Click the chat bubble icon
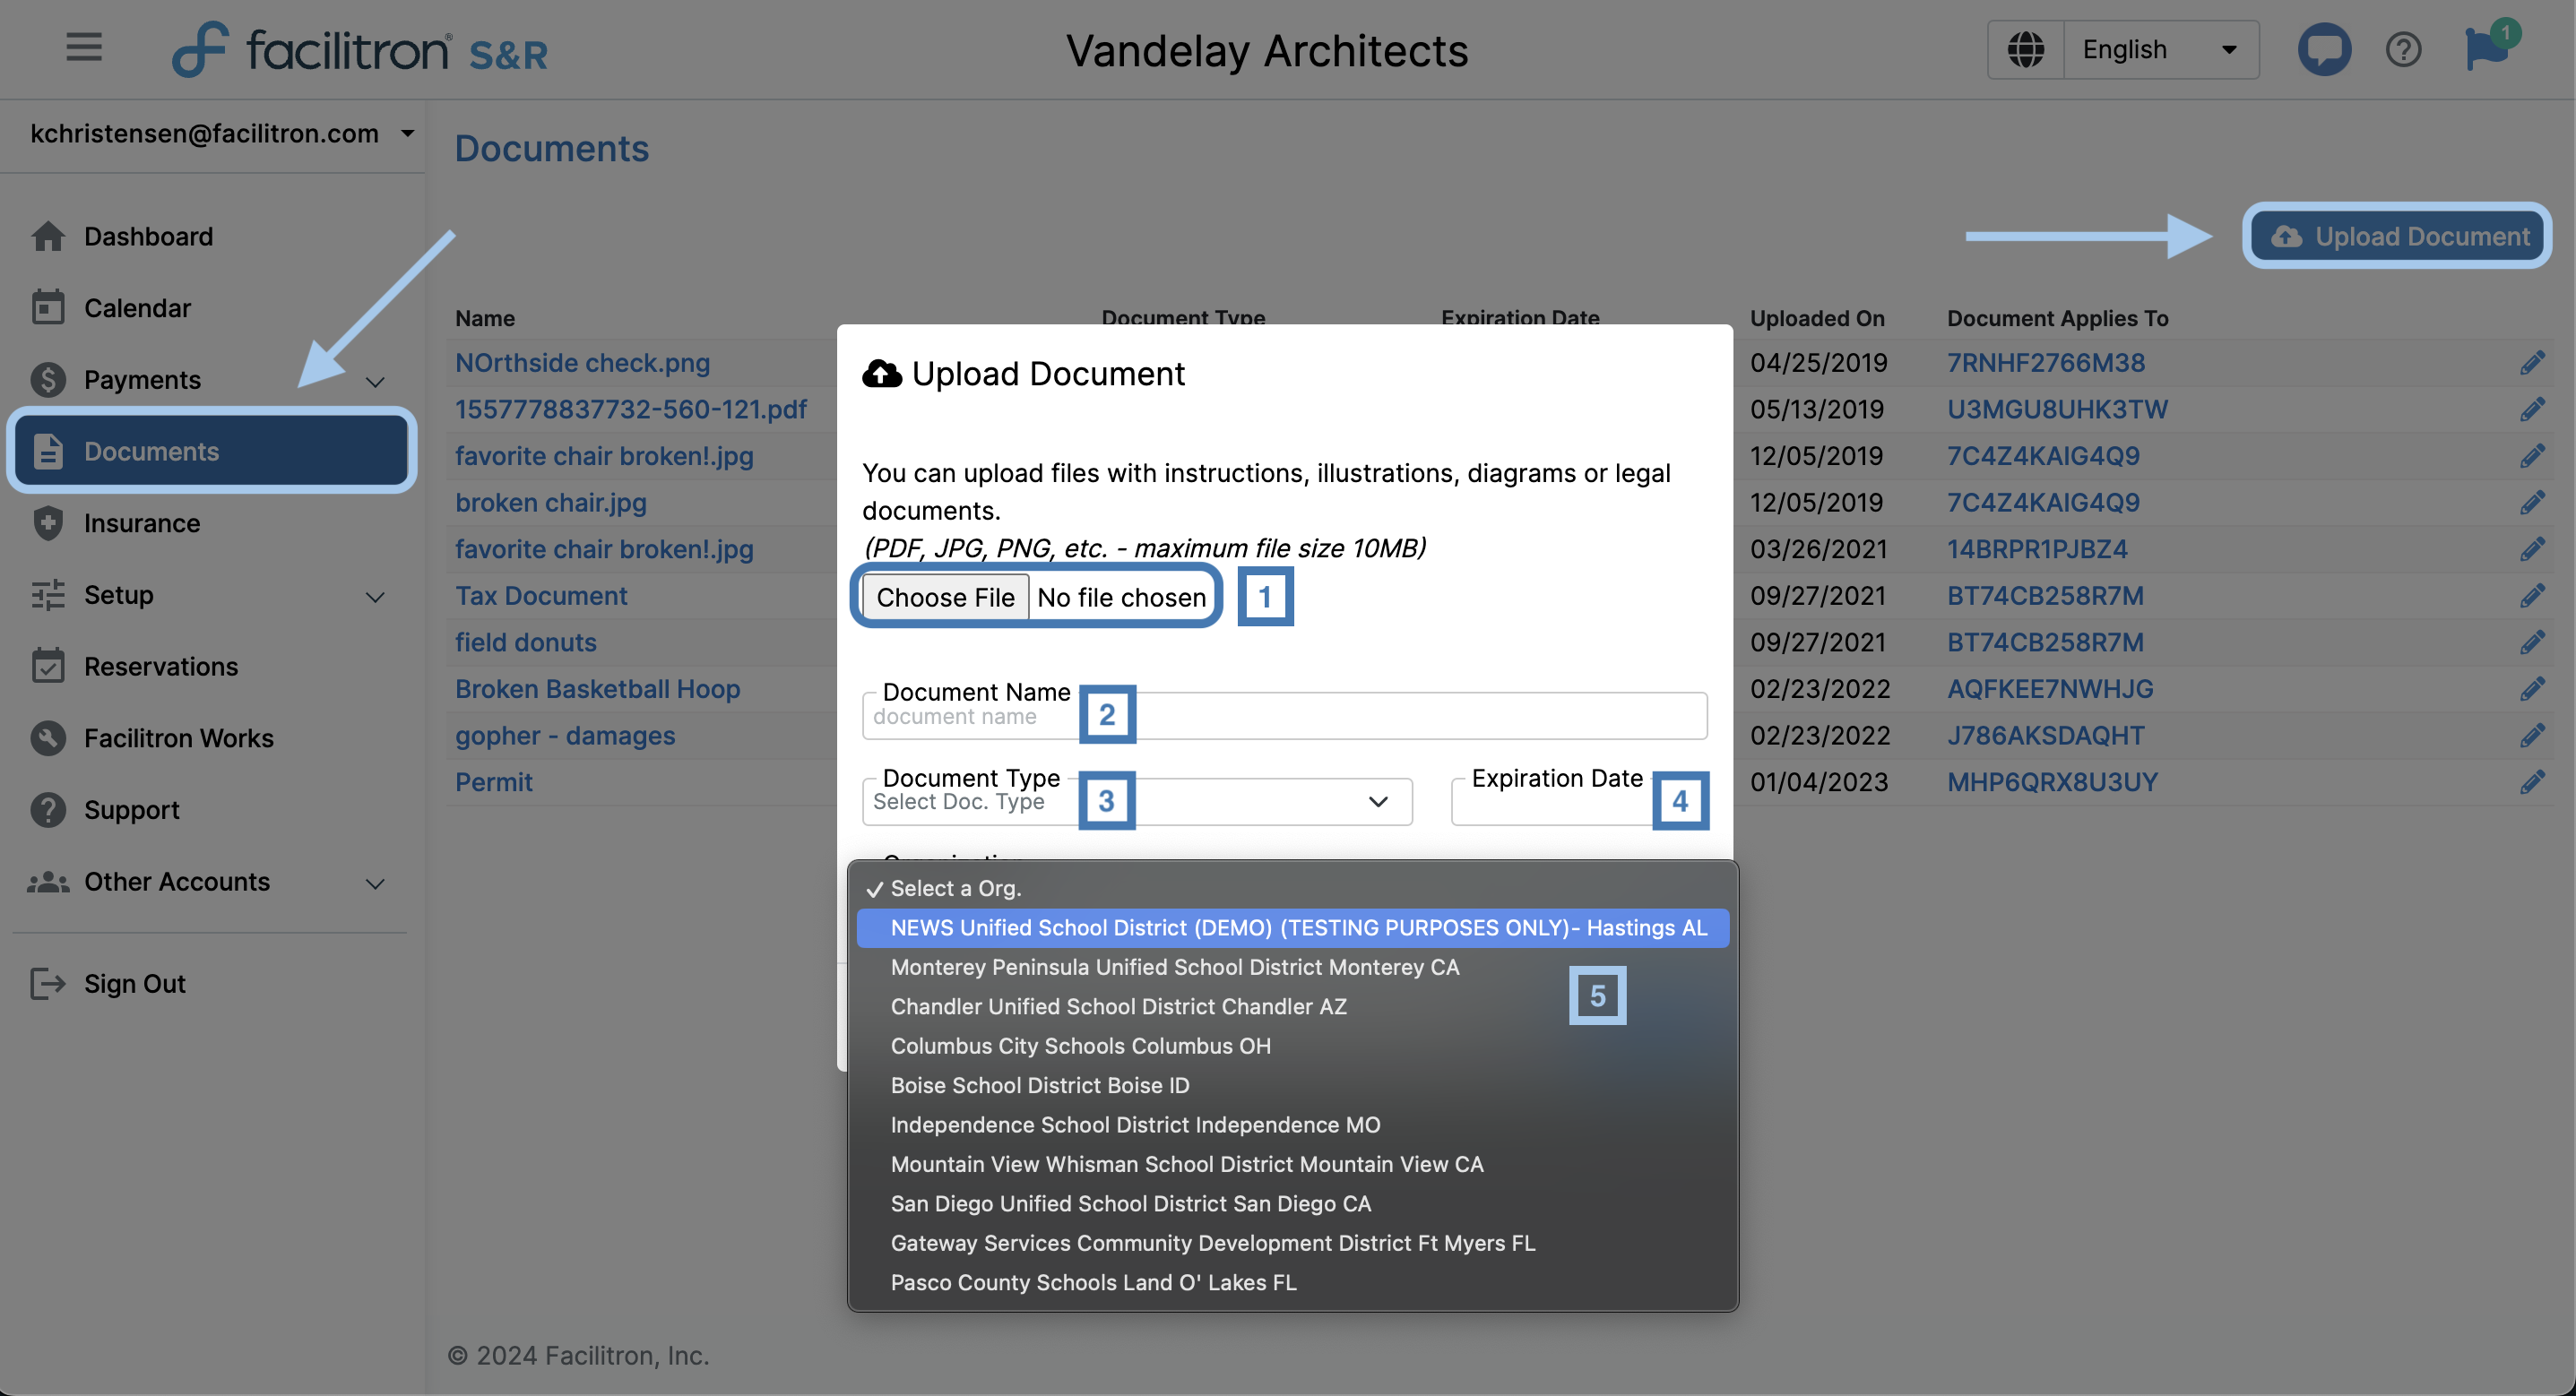This screenshot has height=1396, width=2576. (x=2323, y=49)
